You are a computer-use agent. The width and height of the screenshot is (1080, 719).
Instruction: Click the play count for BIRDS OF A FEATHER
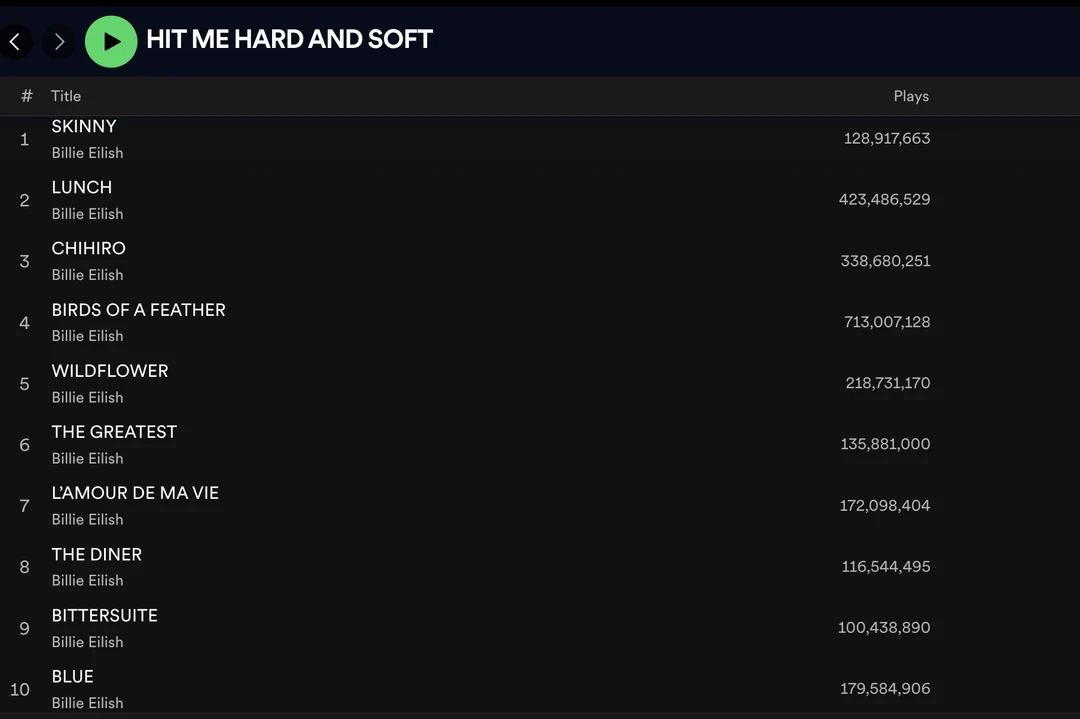click(x=885, y=322)
